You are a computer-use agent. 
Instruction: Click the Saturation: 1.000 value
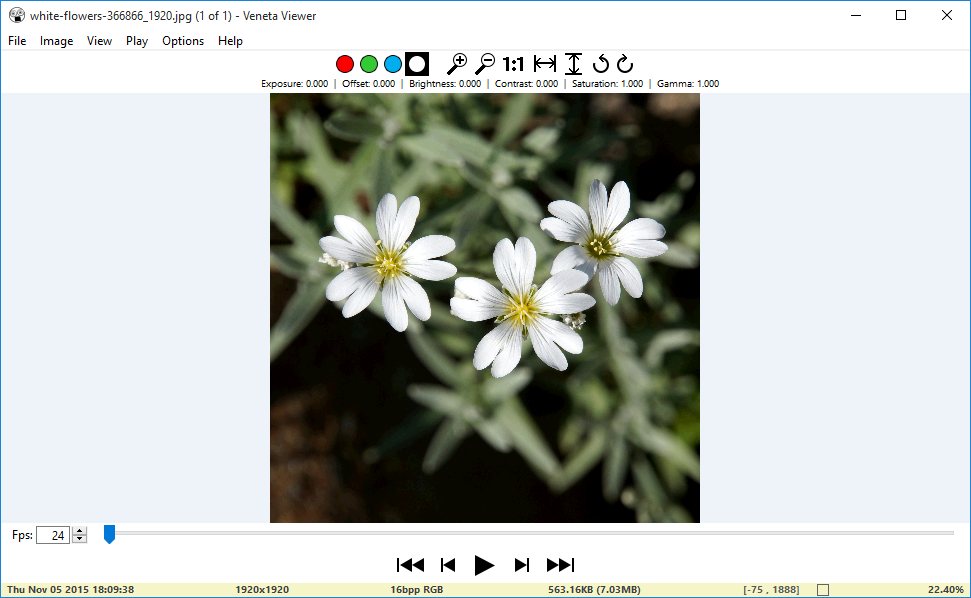[607, 84]
